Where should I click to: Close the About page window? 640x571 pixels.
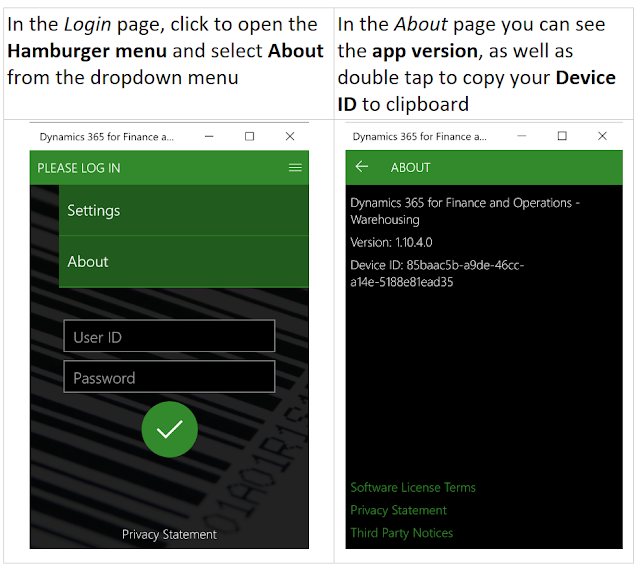tap(602, 136)
